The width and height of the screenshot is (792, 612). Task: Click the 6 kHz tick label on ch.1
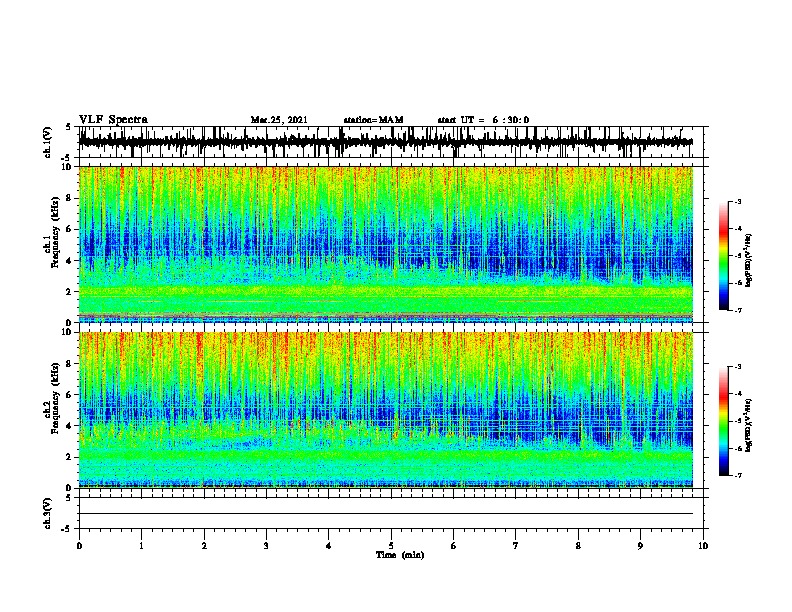click(70, 230)
